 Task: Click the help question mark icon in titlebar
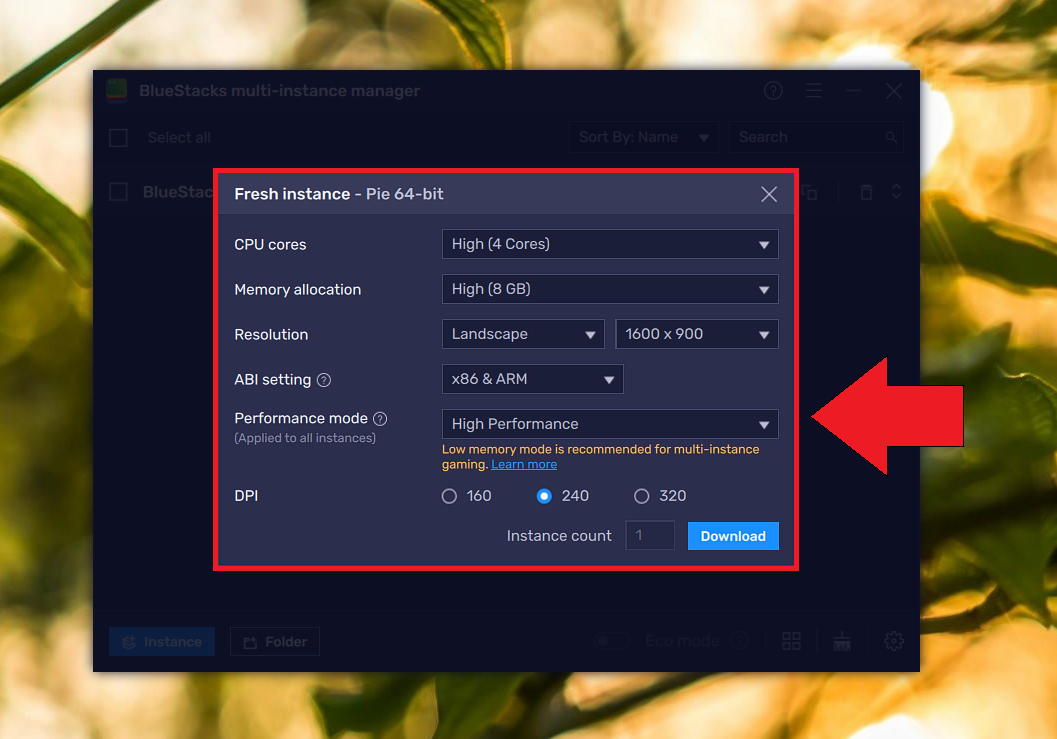click(x=773, y=90)
